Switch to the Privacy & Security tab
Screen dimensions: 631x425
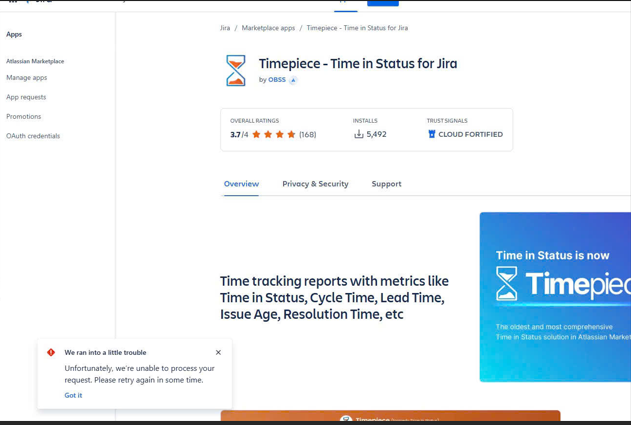[x=316, y=184]
